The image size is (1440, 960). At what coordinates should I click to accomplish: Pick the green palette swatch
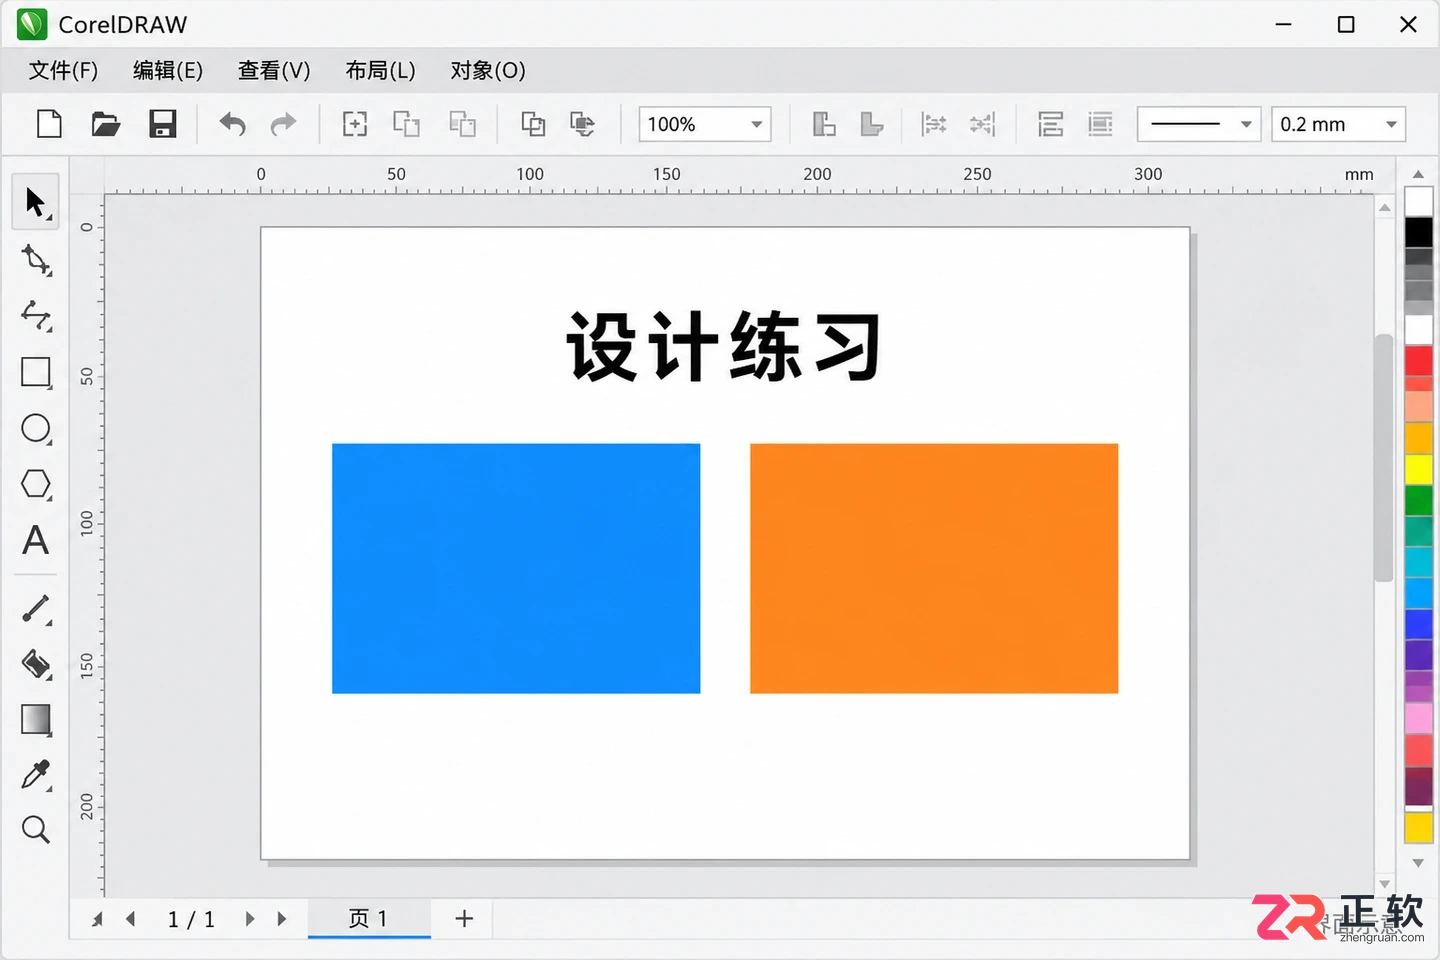[x=1418, y=500]
